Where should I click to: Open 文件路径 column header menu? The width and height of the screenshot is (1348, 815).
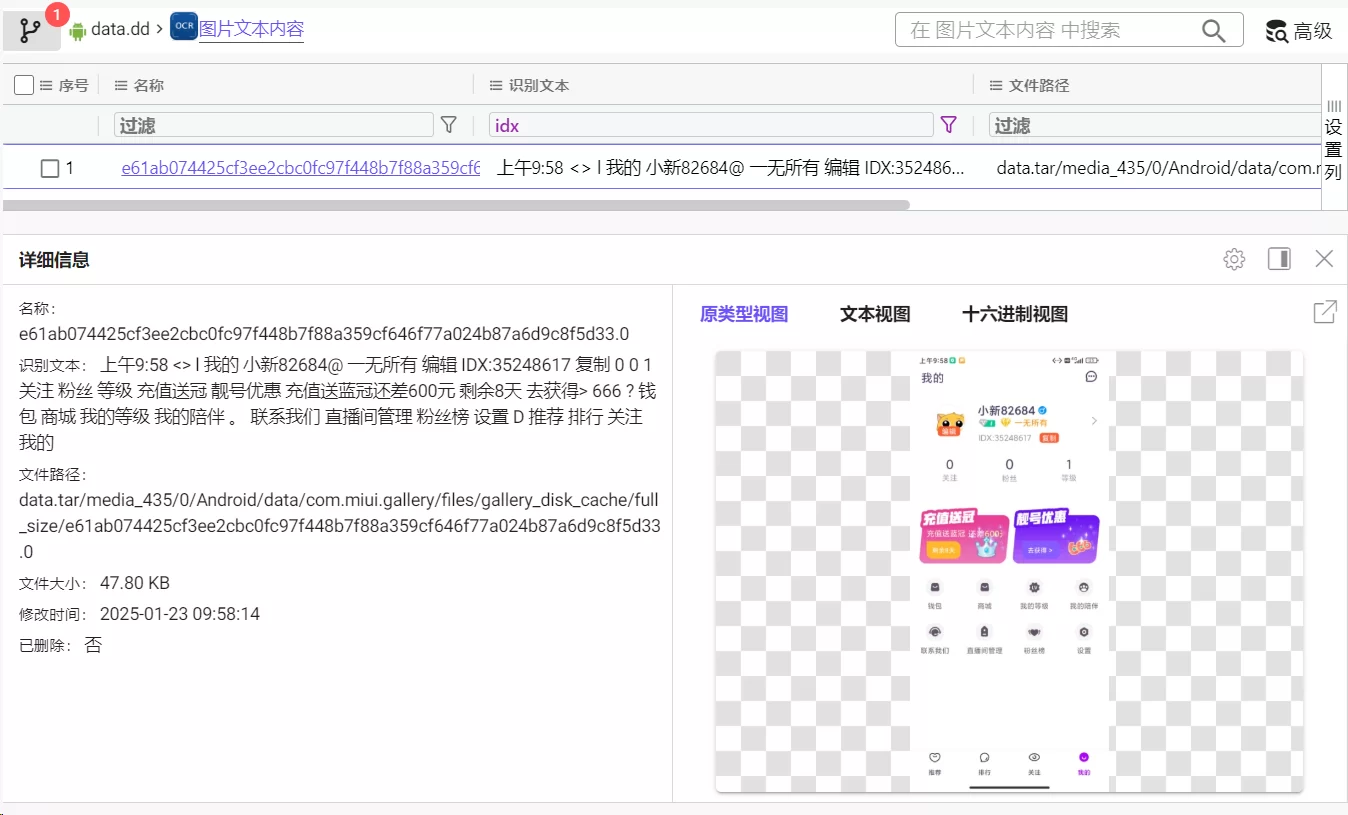click(996, 86)
